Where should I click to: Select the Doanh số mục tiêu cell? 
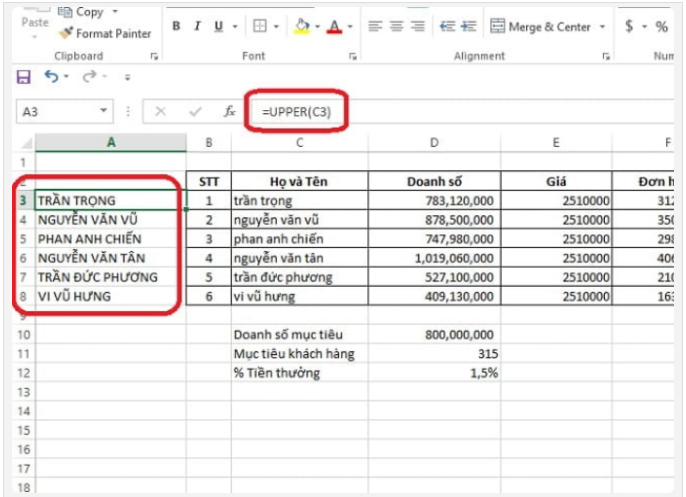[x=300, y=335]
